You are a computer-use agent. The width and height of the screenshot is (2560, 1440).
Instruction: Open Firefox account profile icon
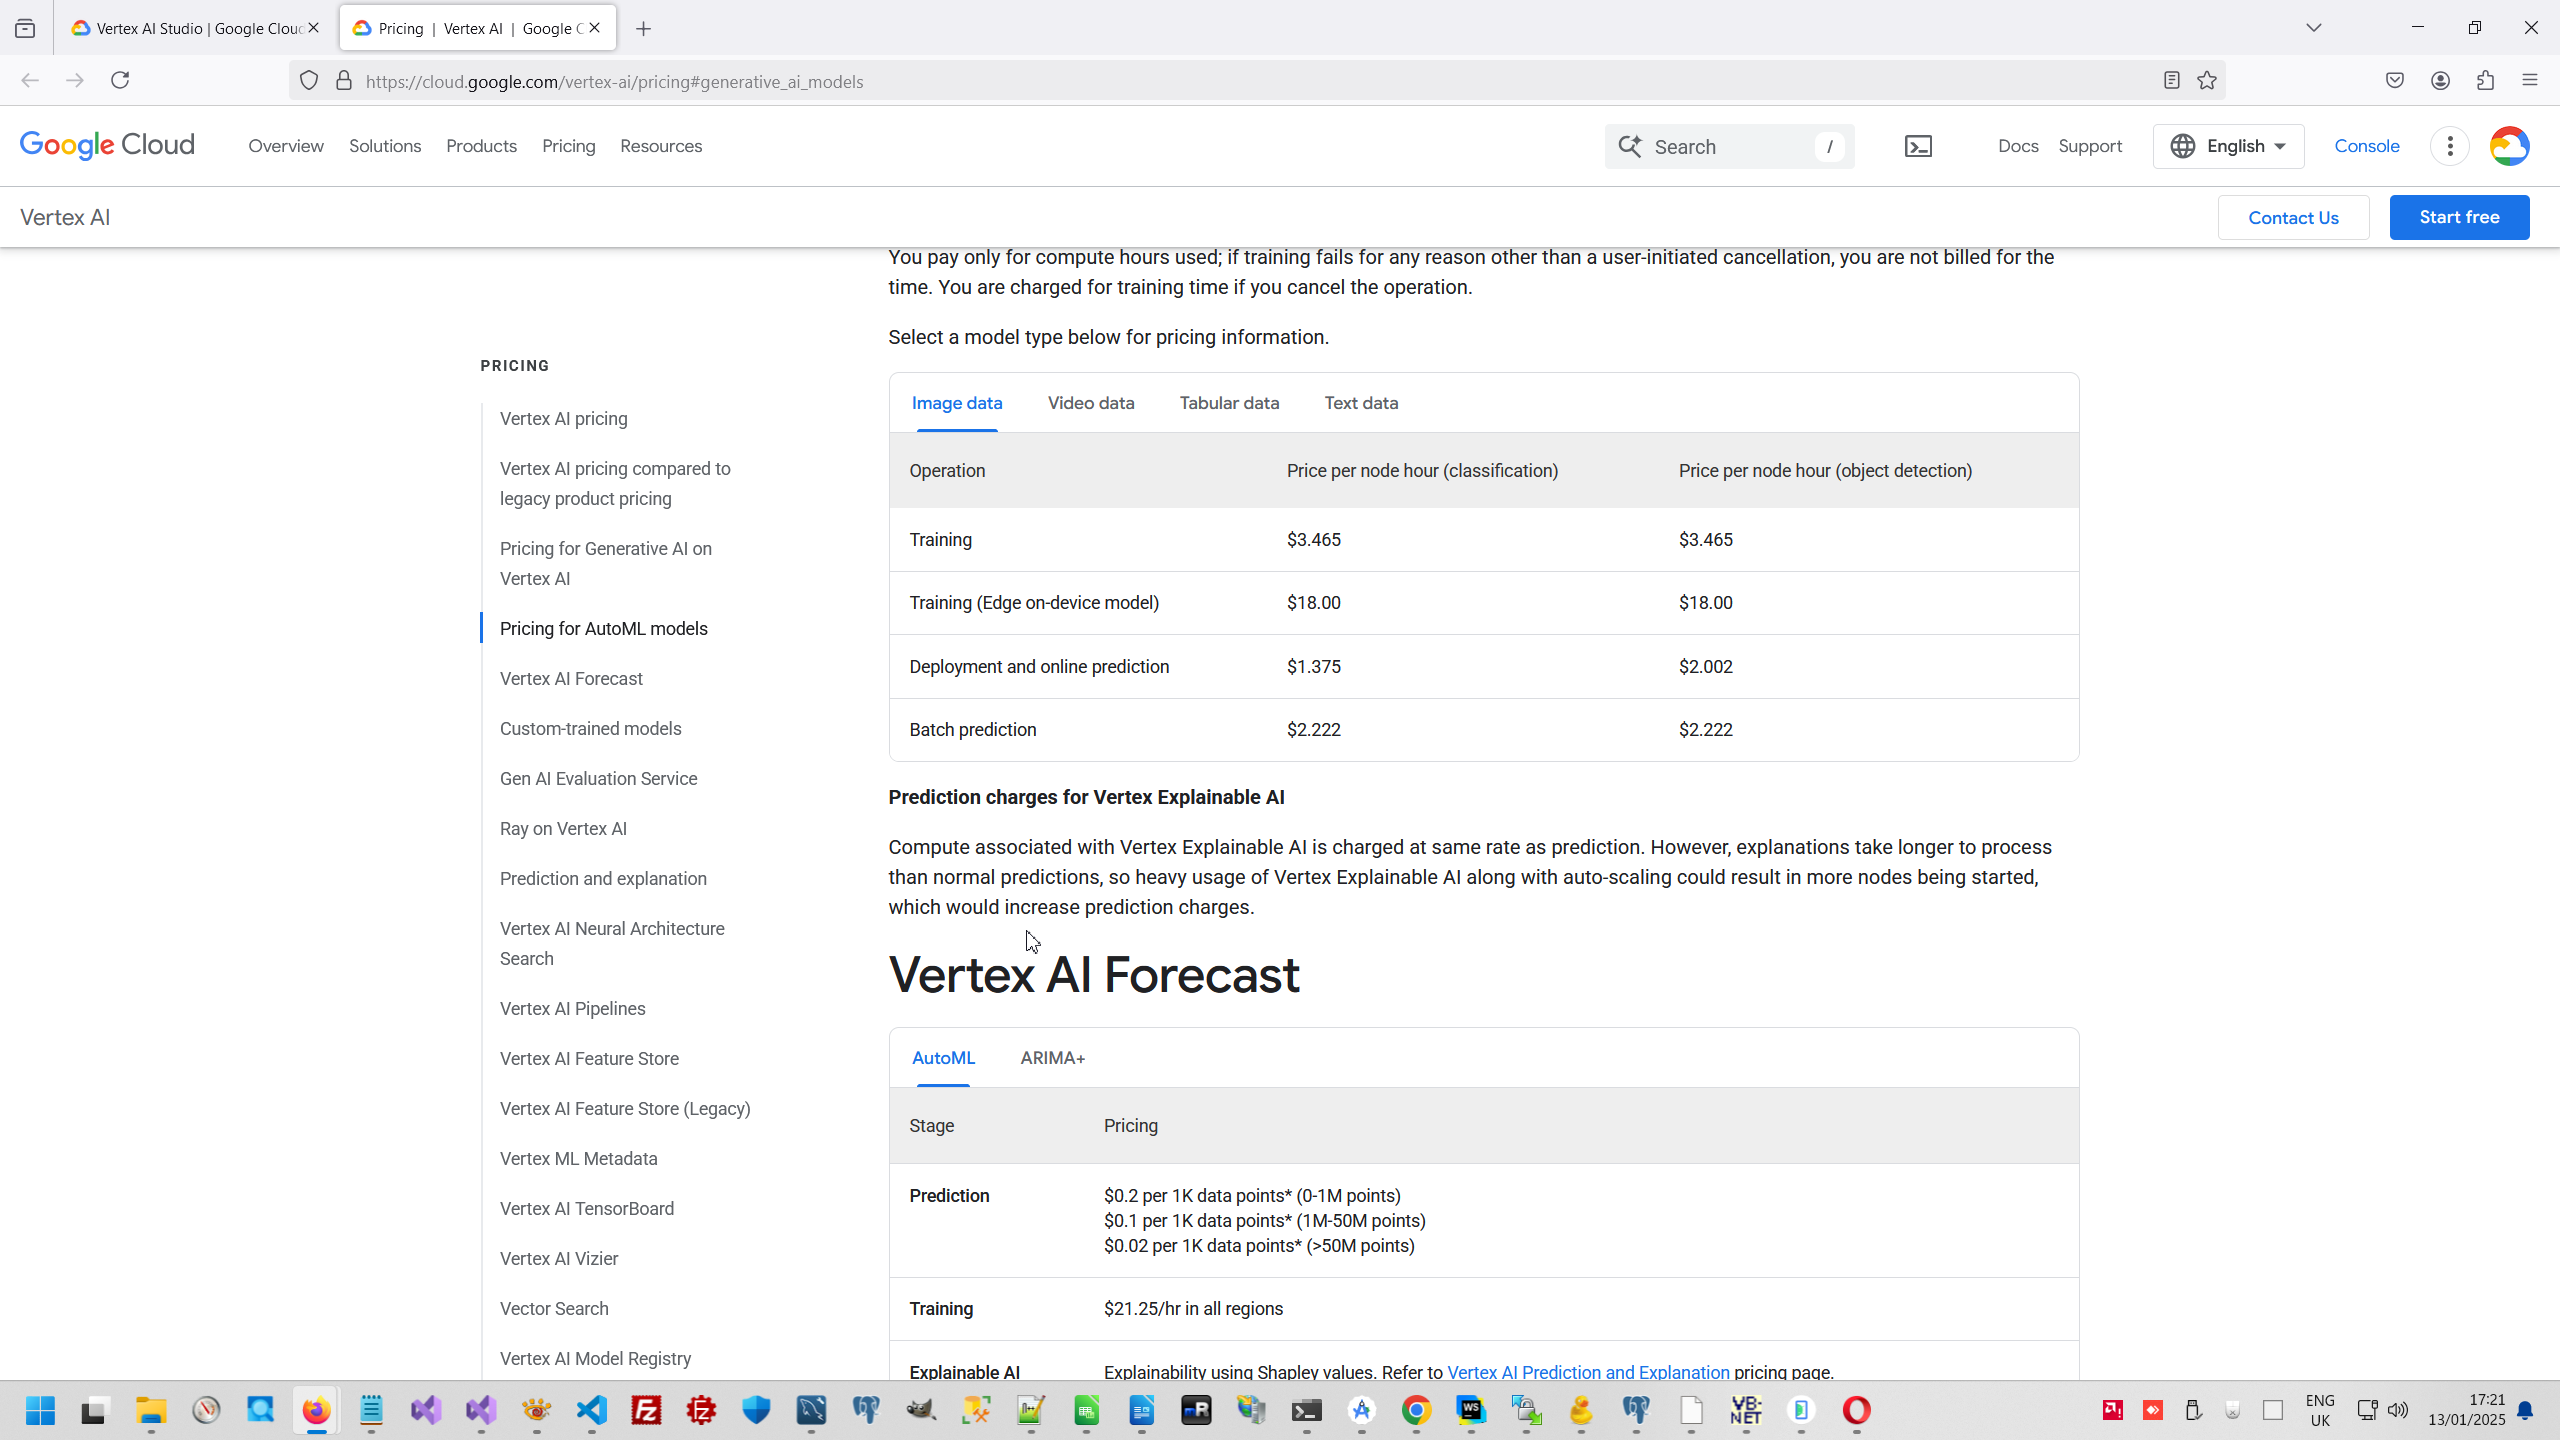coord(2440,81)
